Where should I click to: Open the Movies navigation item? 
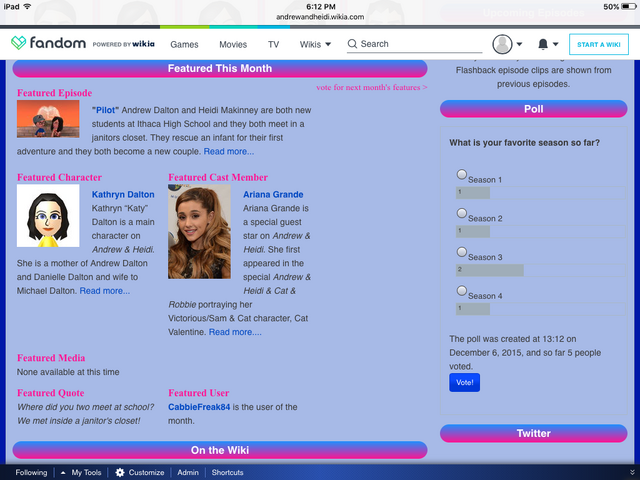coord(233,44)
